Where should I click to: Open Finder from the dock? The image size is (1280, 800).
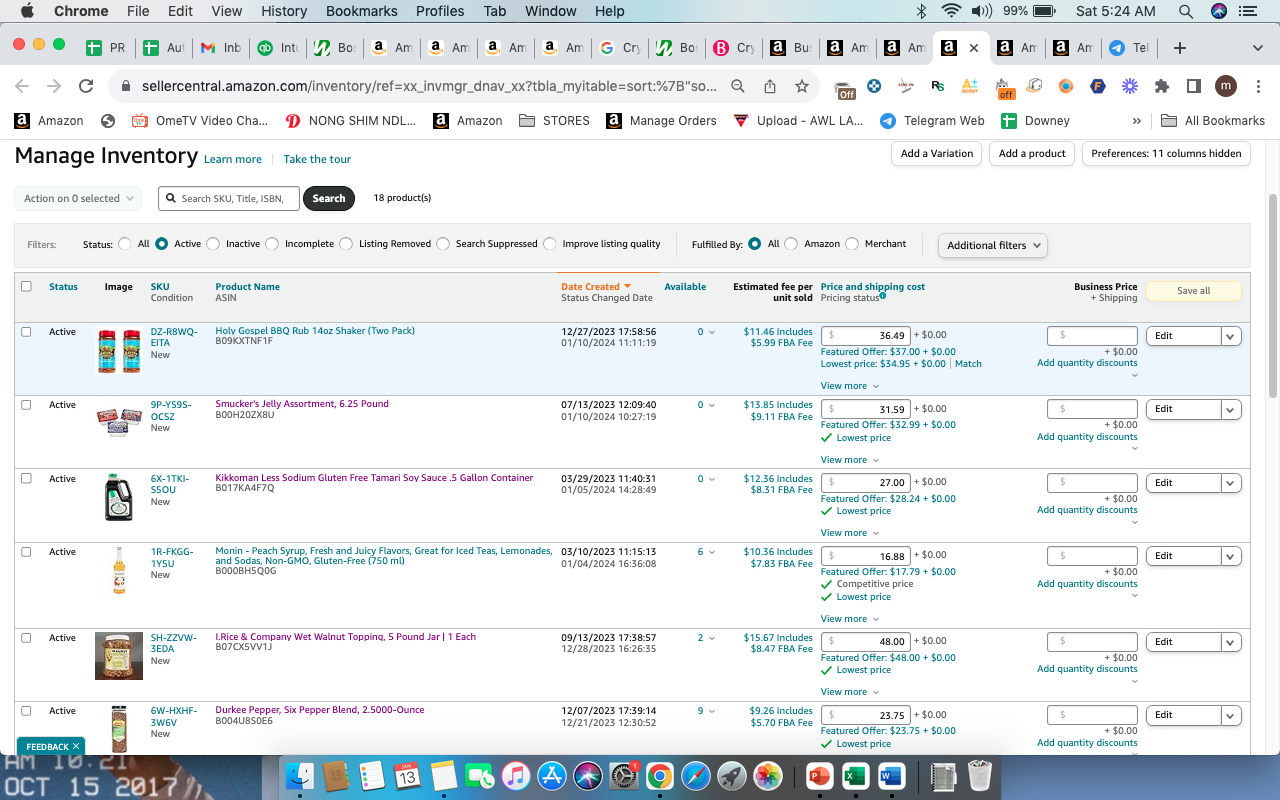[300, 775]
